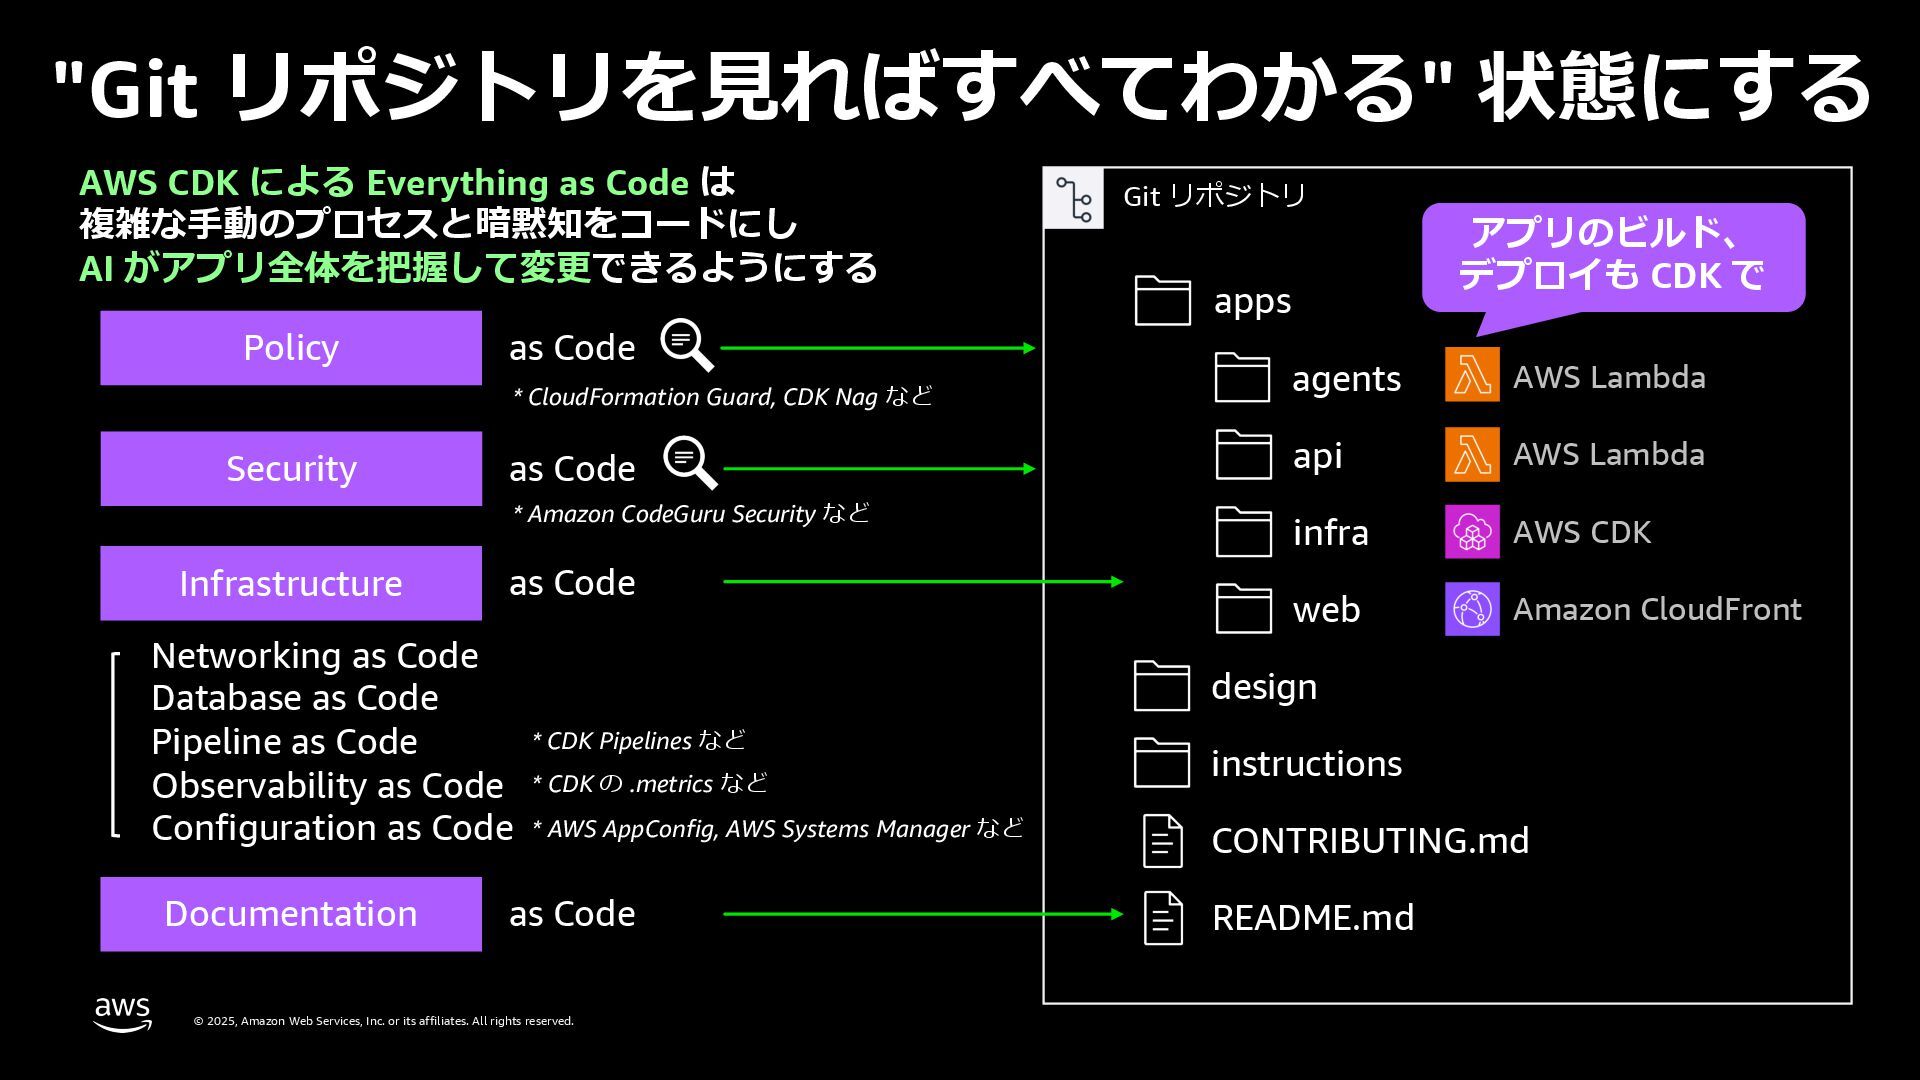Click the CONTRIBUTING.md file icon
The width and height of the screenshot is (1920, 1080).
tap(1163, 840)
